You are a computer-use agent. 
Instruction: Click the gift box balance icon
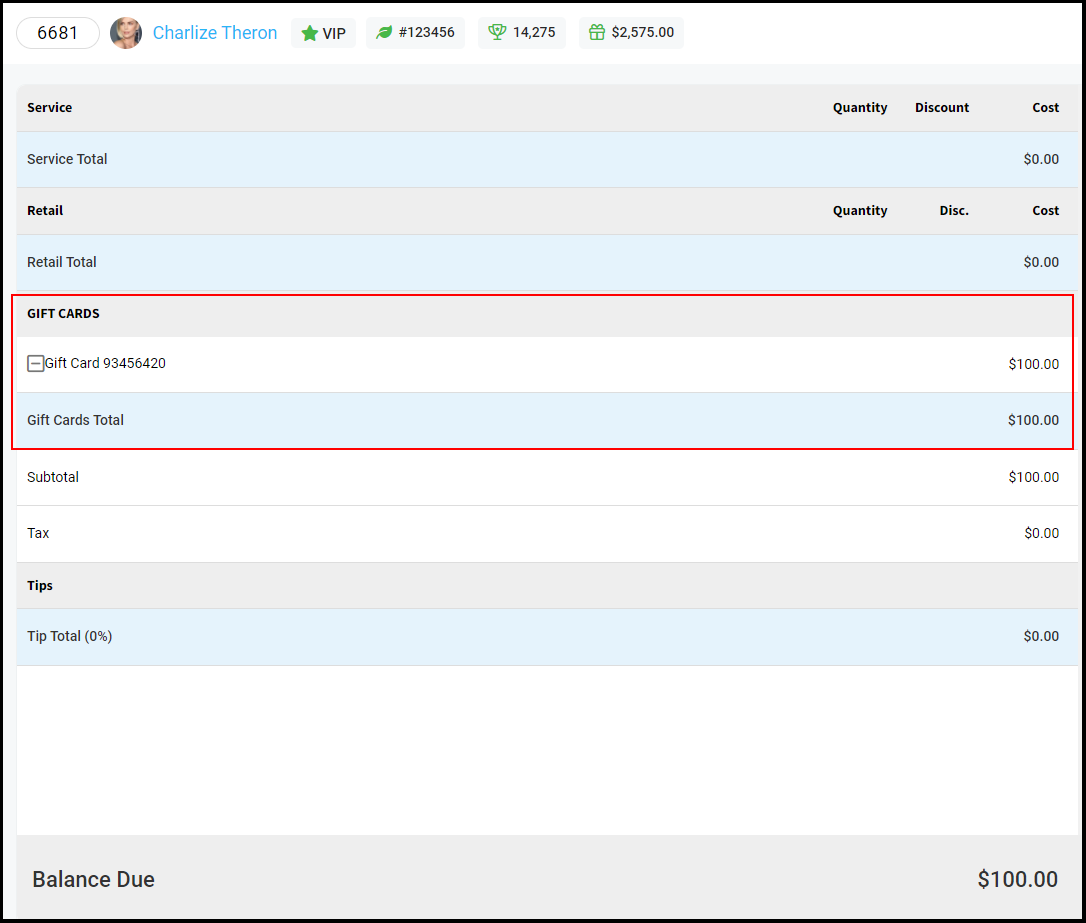click(596, 32)
